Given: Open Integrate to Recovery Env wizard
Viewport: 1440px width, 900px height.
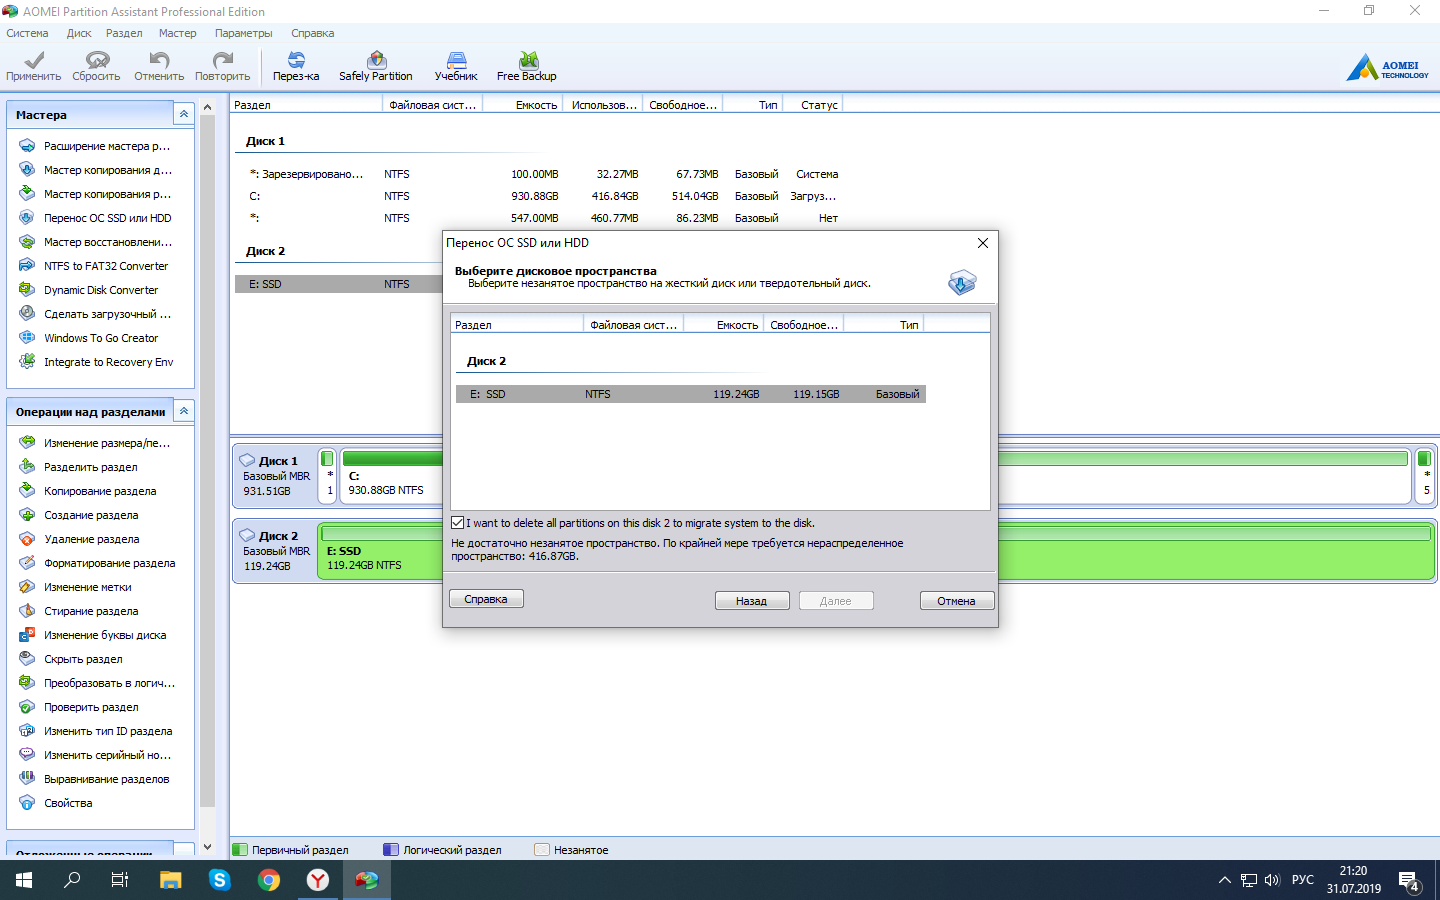Looking at the screenshot, I should pos(108,362).
